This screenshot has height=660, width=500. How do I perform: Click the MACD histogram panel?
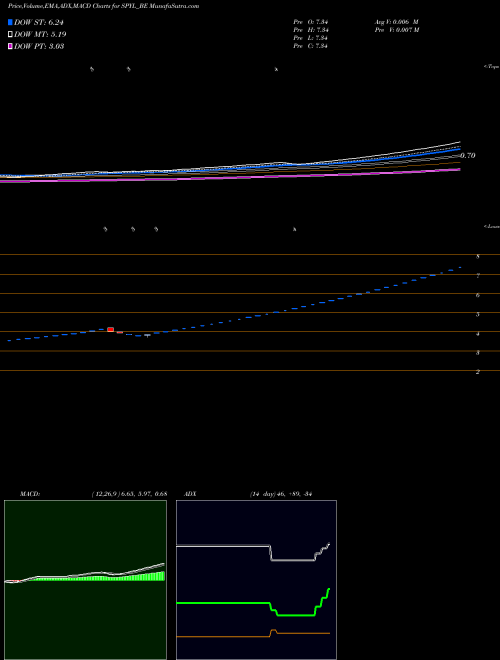(85, 580)
